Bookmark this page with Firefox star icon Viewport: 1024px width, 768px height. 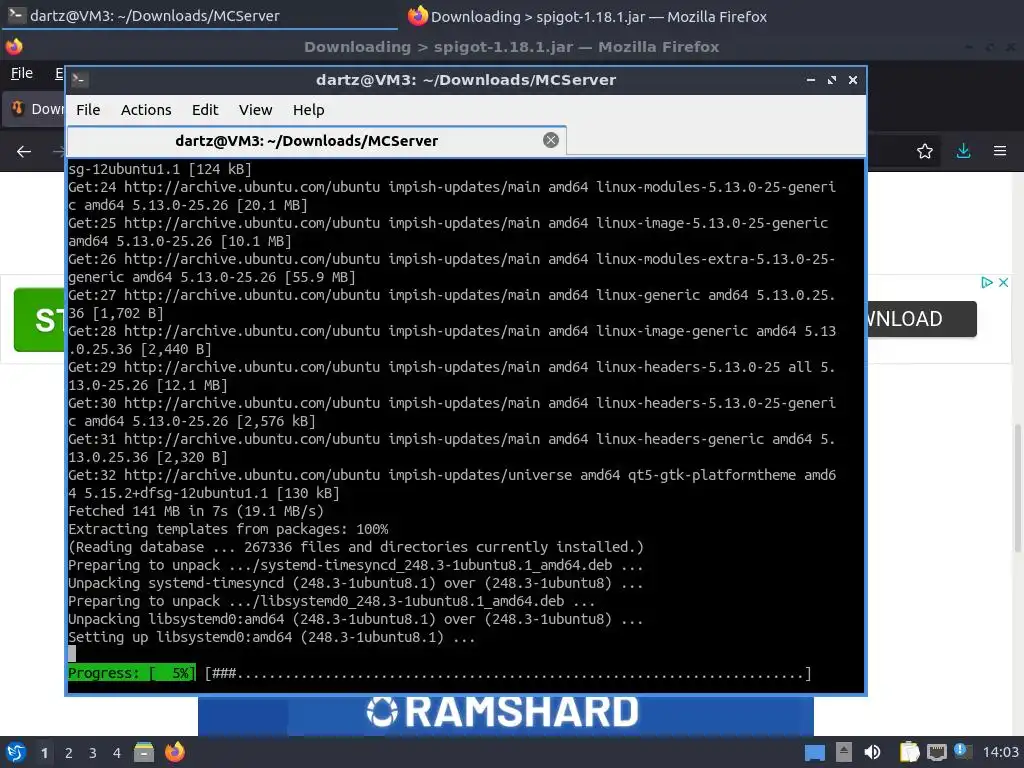click(925, 152)
